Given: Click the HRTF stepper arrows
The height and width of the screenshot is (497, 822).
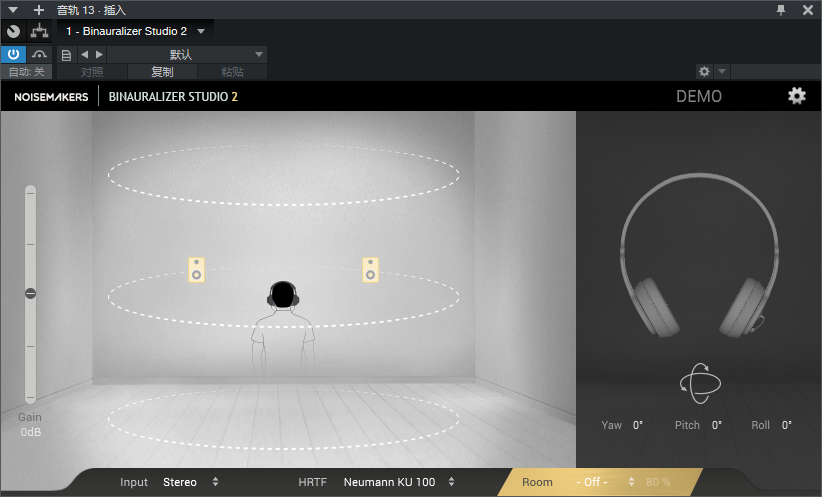Looking at the screenshot, I should click(x=451, y=482).
